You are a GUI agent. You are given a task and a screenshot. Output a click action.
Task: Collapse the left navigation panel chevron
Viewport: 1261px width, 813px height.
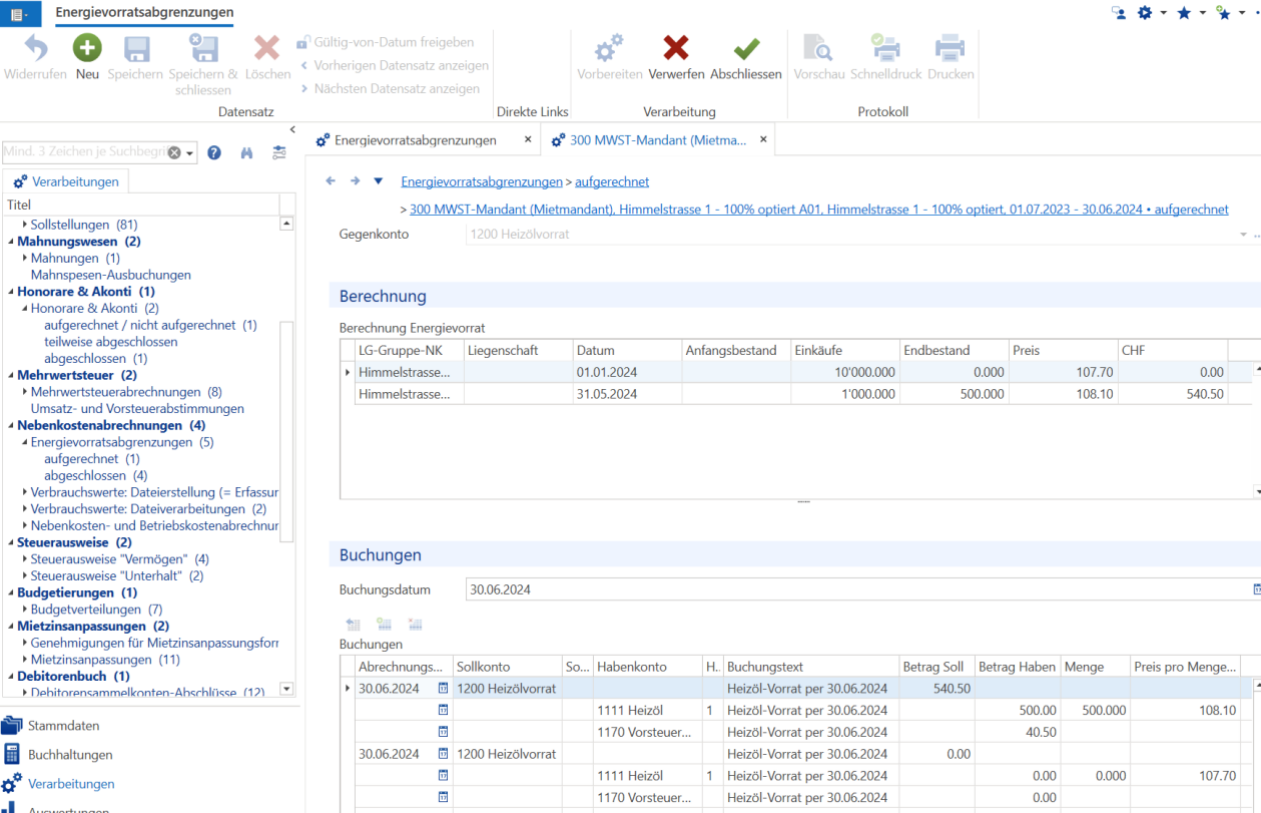pyautogui.click(x=293, y=130)
